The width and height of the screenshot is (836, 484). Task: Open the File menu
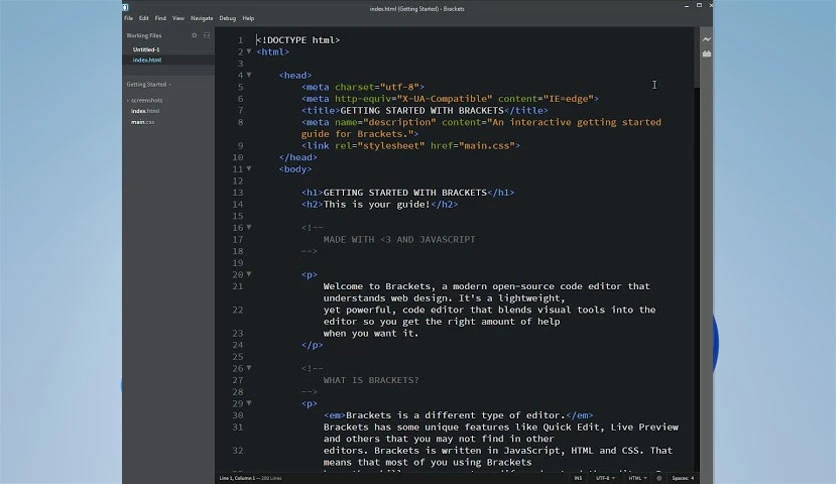128,18
